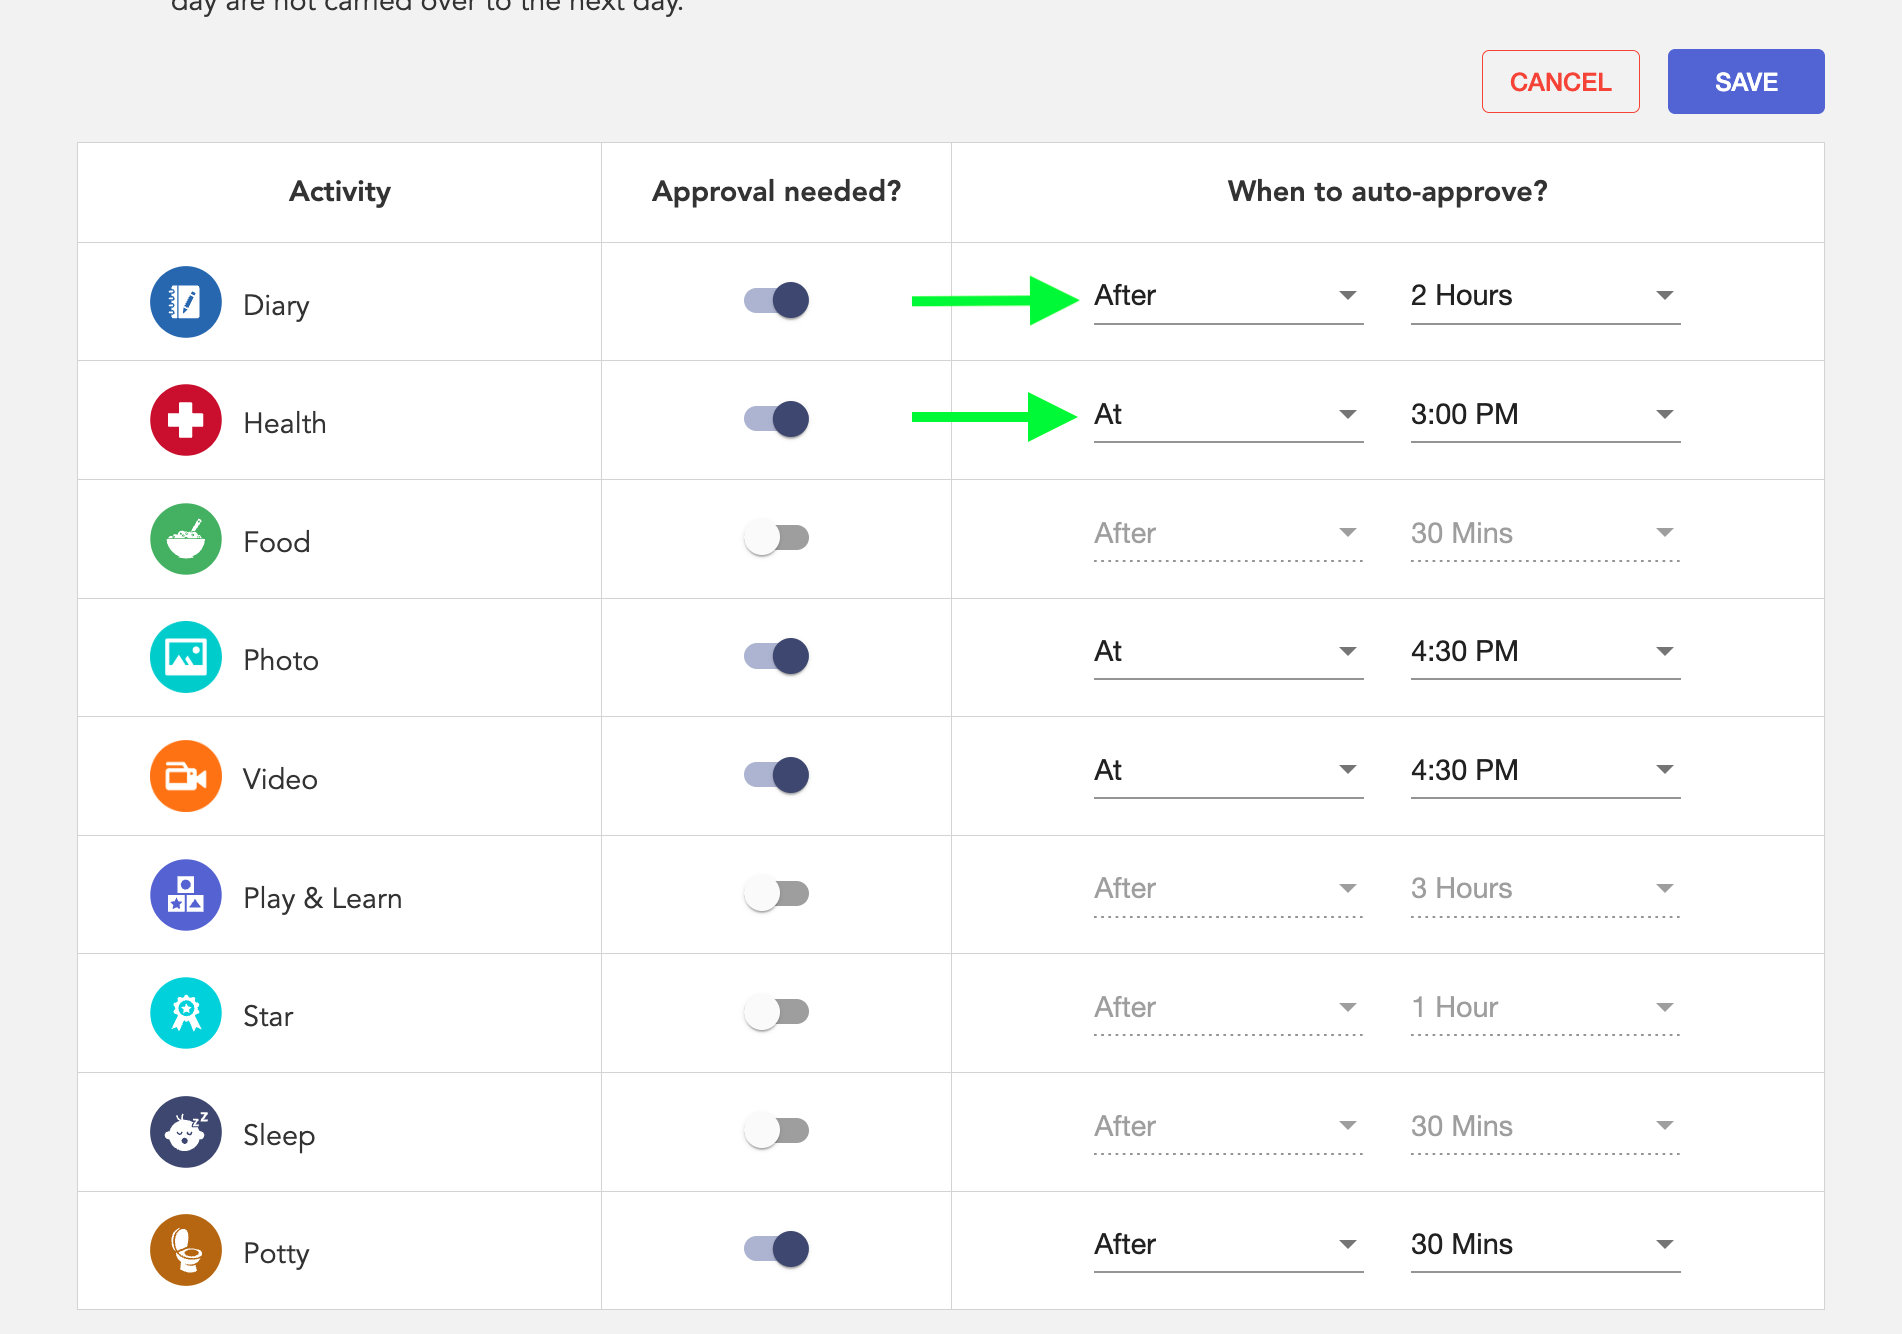The image size is (1902, 1334).
Task: Click the disabled Sleep 'After' dropdown
Action: tap(1228, 1127)
